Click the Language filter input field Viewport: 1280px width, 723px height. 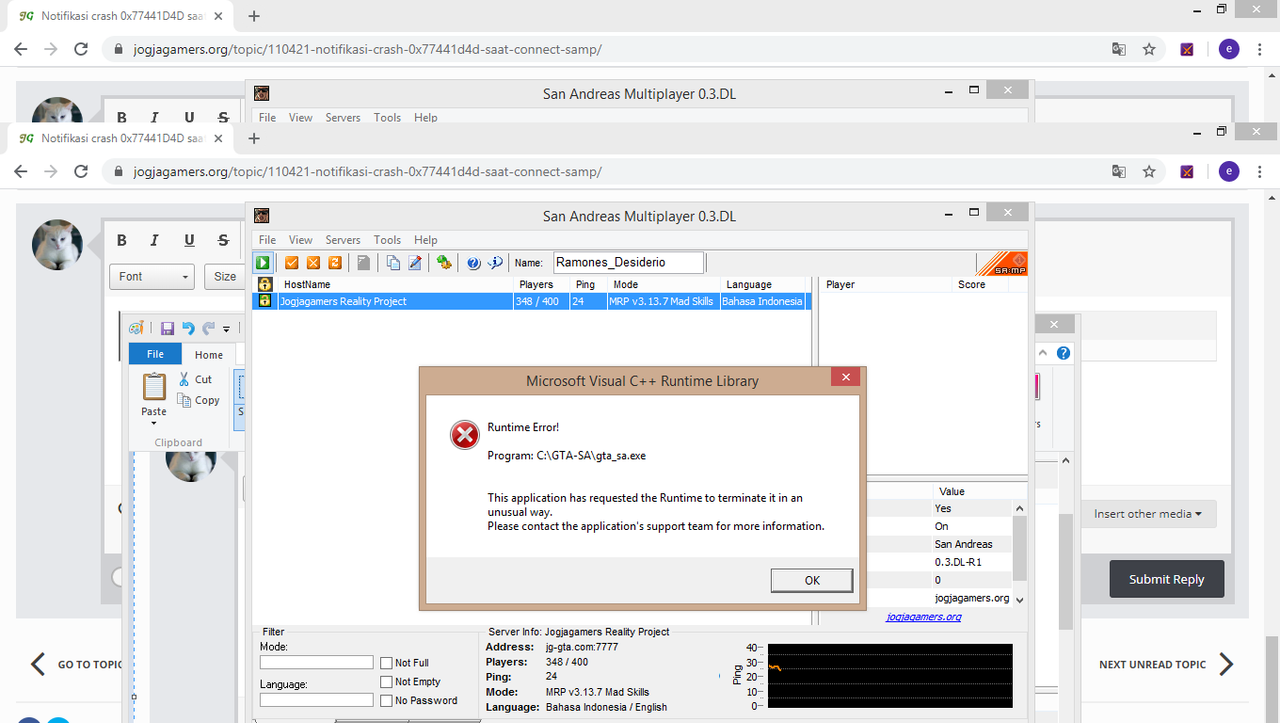coord(316,700)
